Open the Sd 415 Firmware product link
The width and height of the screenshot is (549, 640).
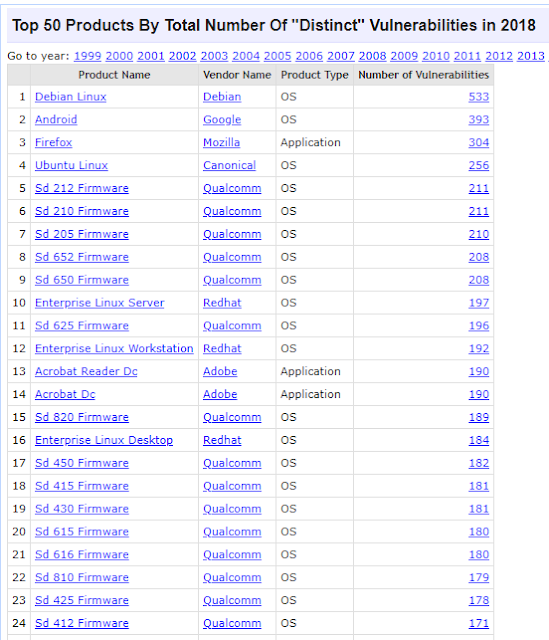(82, 486)
